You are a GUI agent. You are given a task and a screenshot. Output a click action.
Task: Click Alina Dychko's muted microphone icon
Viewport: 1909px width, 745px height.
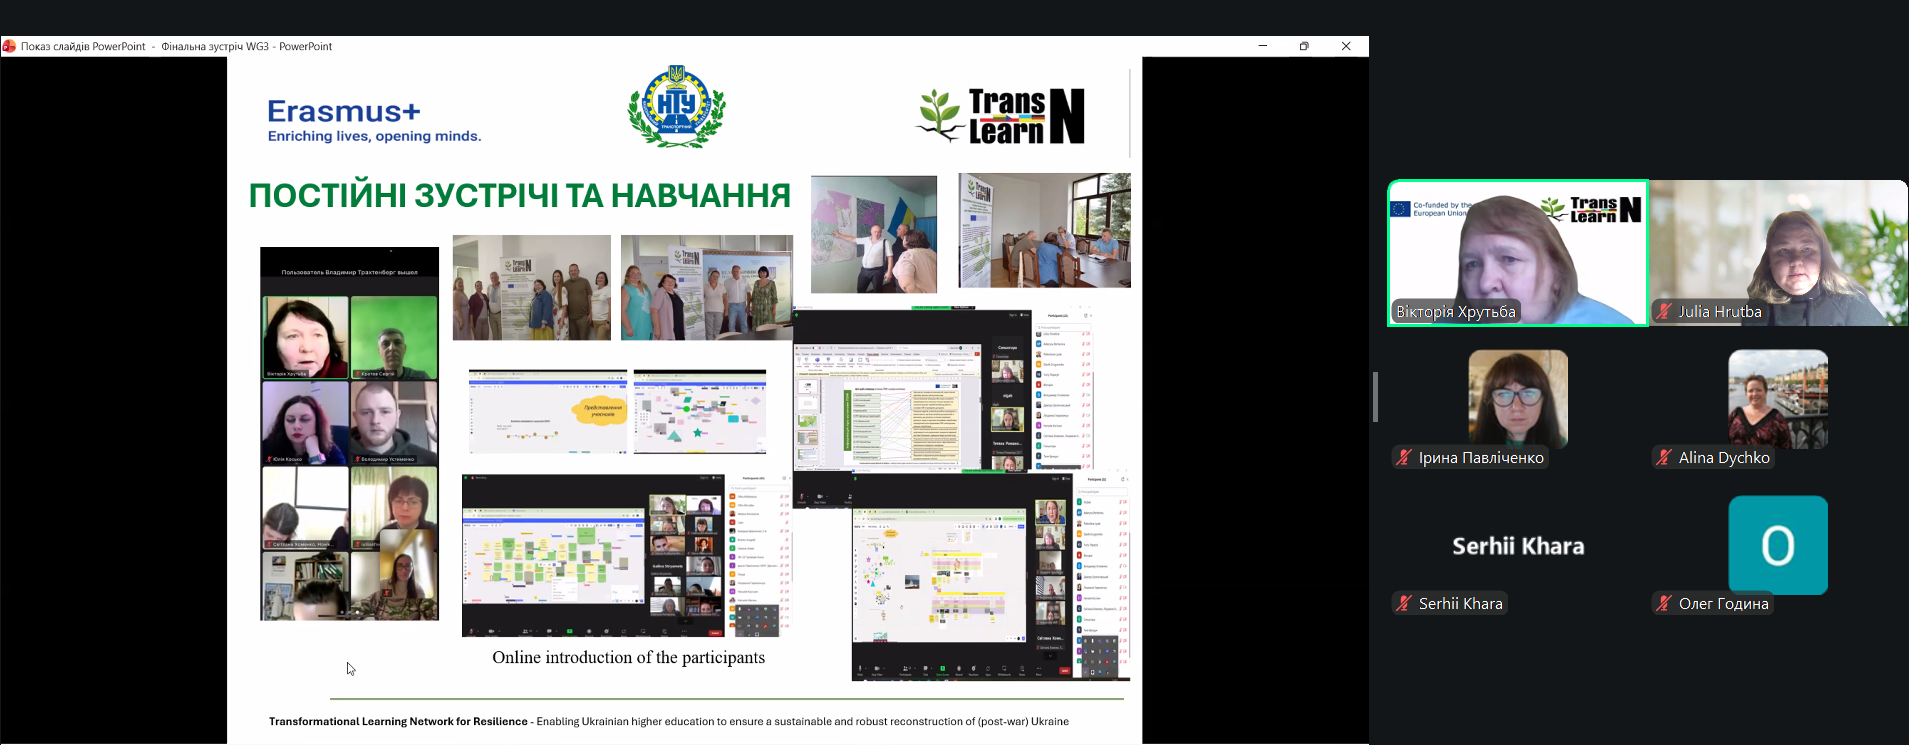(1664, 458)
